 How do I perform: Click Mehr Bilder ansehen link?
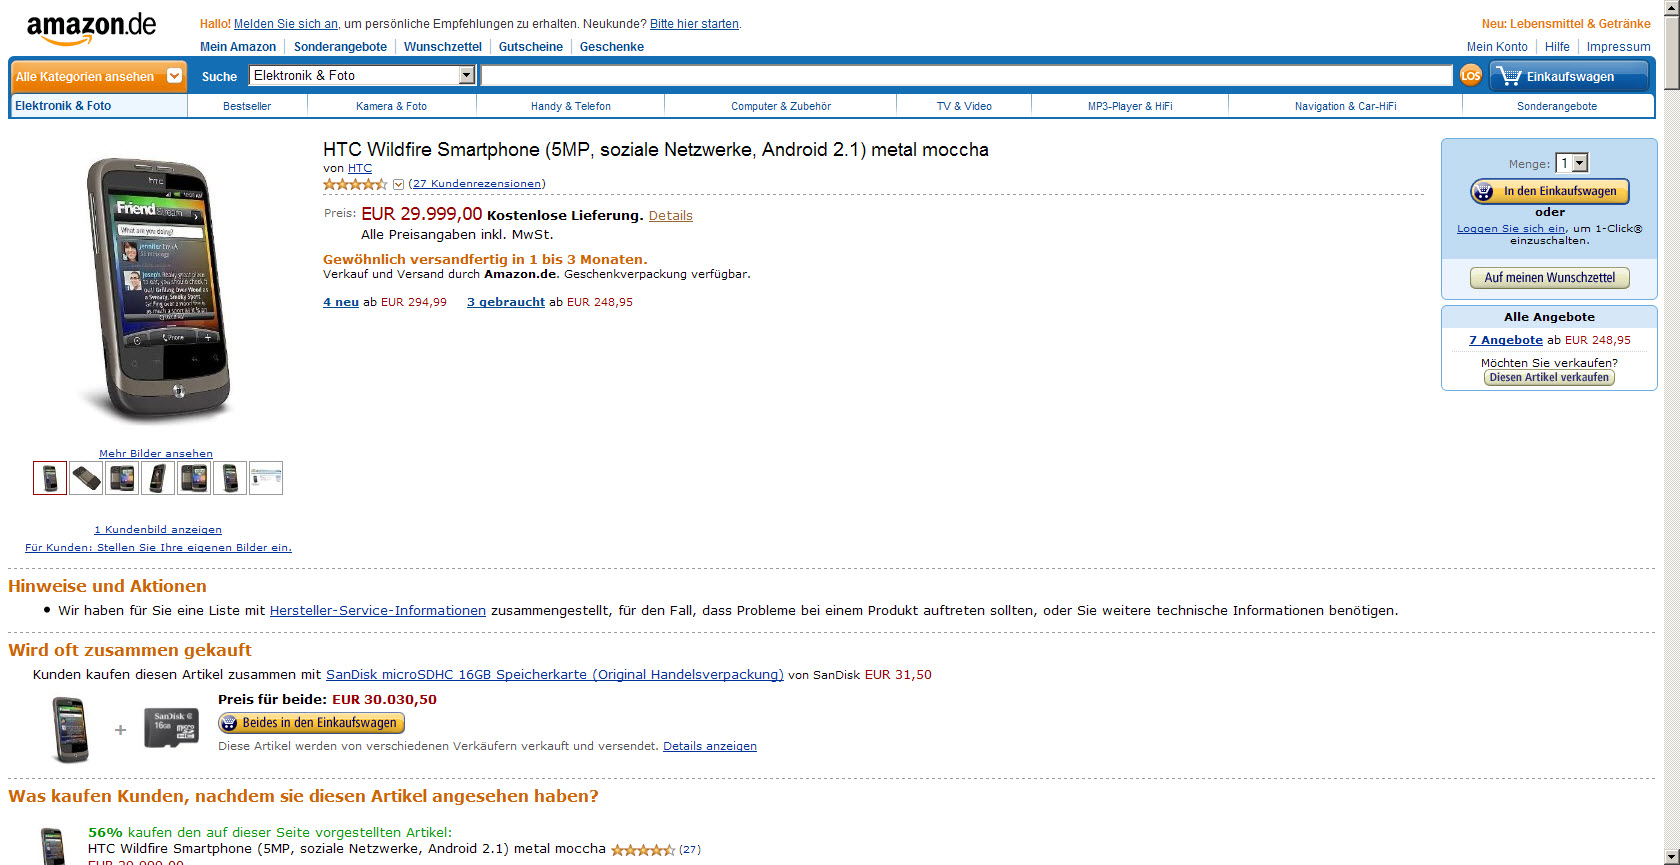[156, 454]
